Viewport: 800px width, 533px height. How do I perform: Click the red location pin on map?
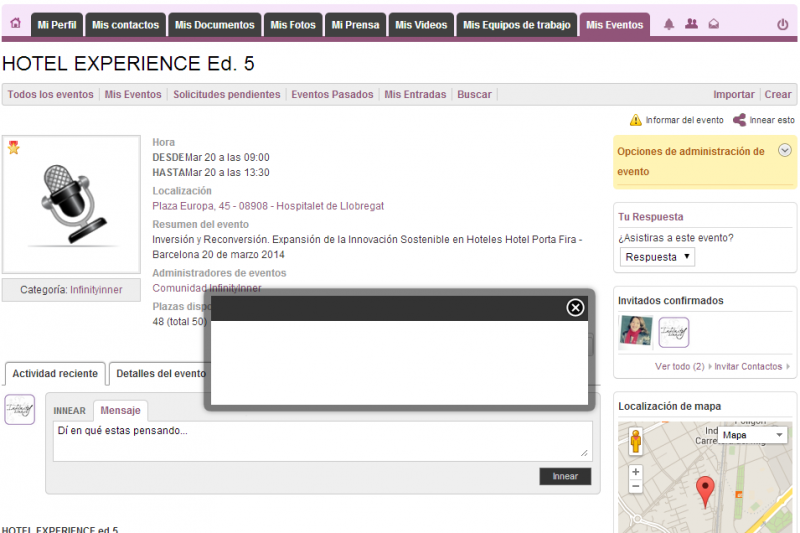click(x=705, y=492)
